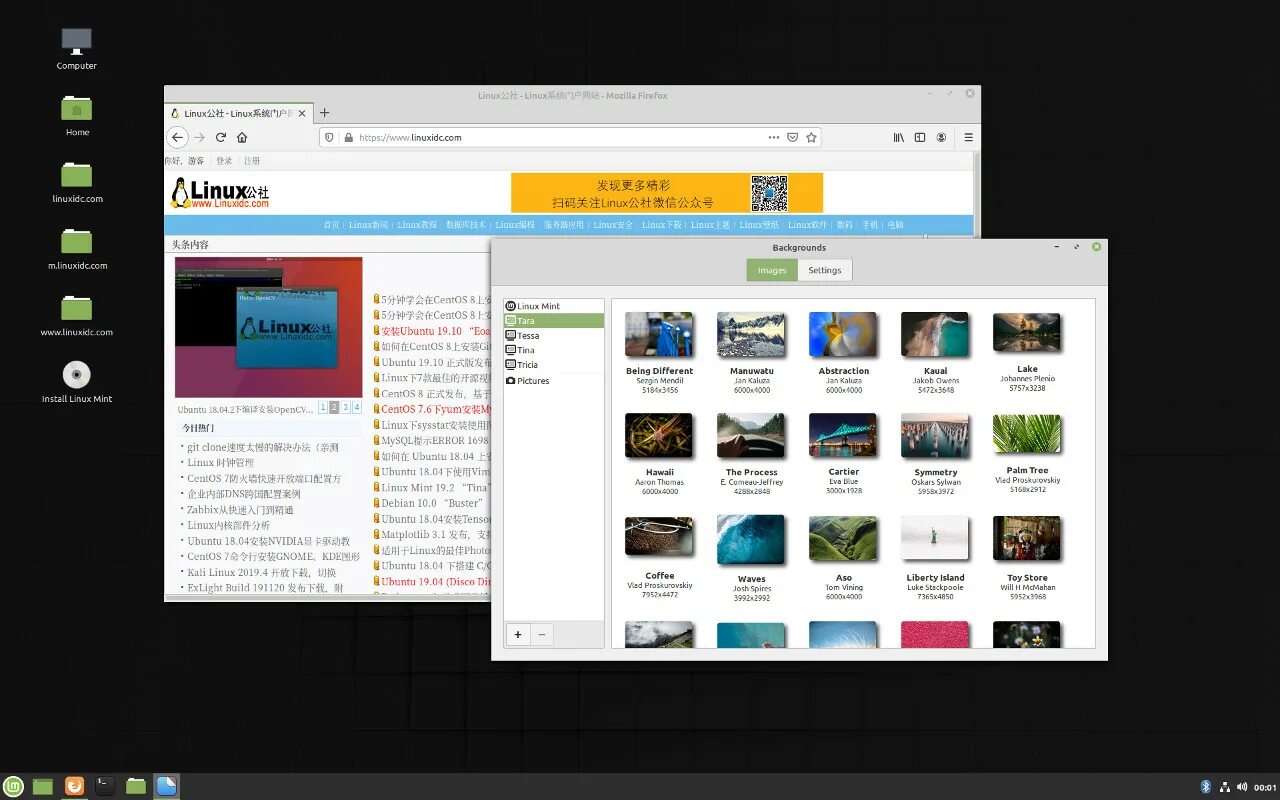Select the Linux公社 browser tab
The image size is (1280, 800).
pyautogui.click(x=239, y=113)
